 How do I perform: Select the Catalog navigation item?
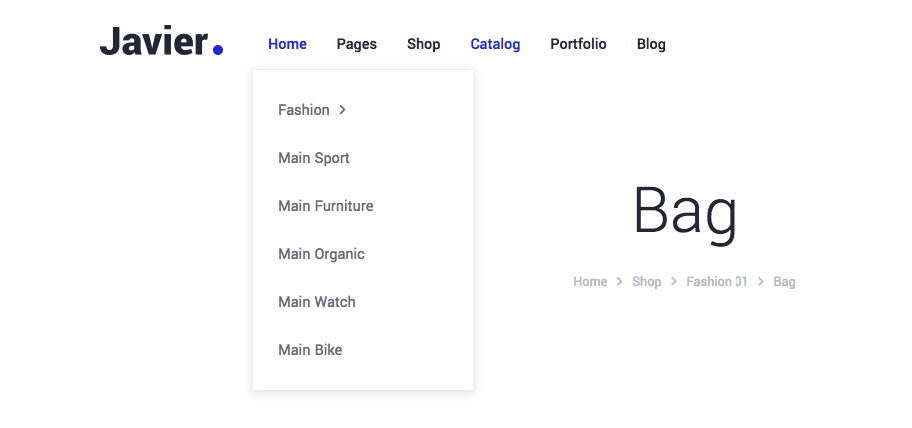pyautogui.click(x=495, y=44)
